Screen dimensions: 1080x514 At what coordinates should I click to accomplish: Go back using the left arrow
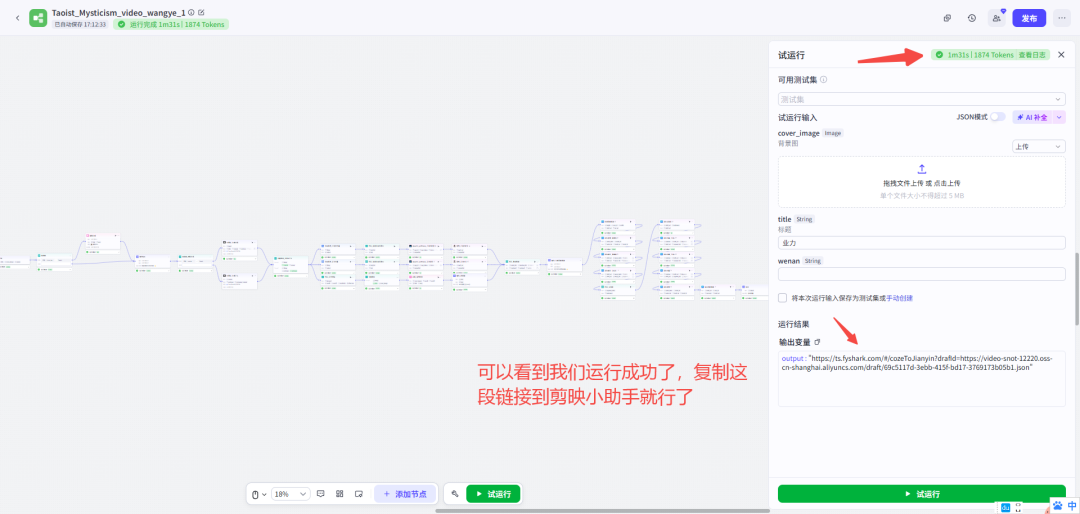click(x=18, y=18)
